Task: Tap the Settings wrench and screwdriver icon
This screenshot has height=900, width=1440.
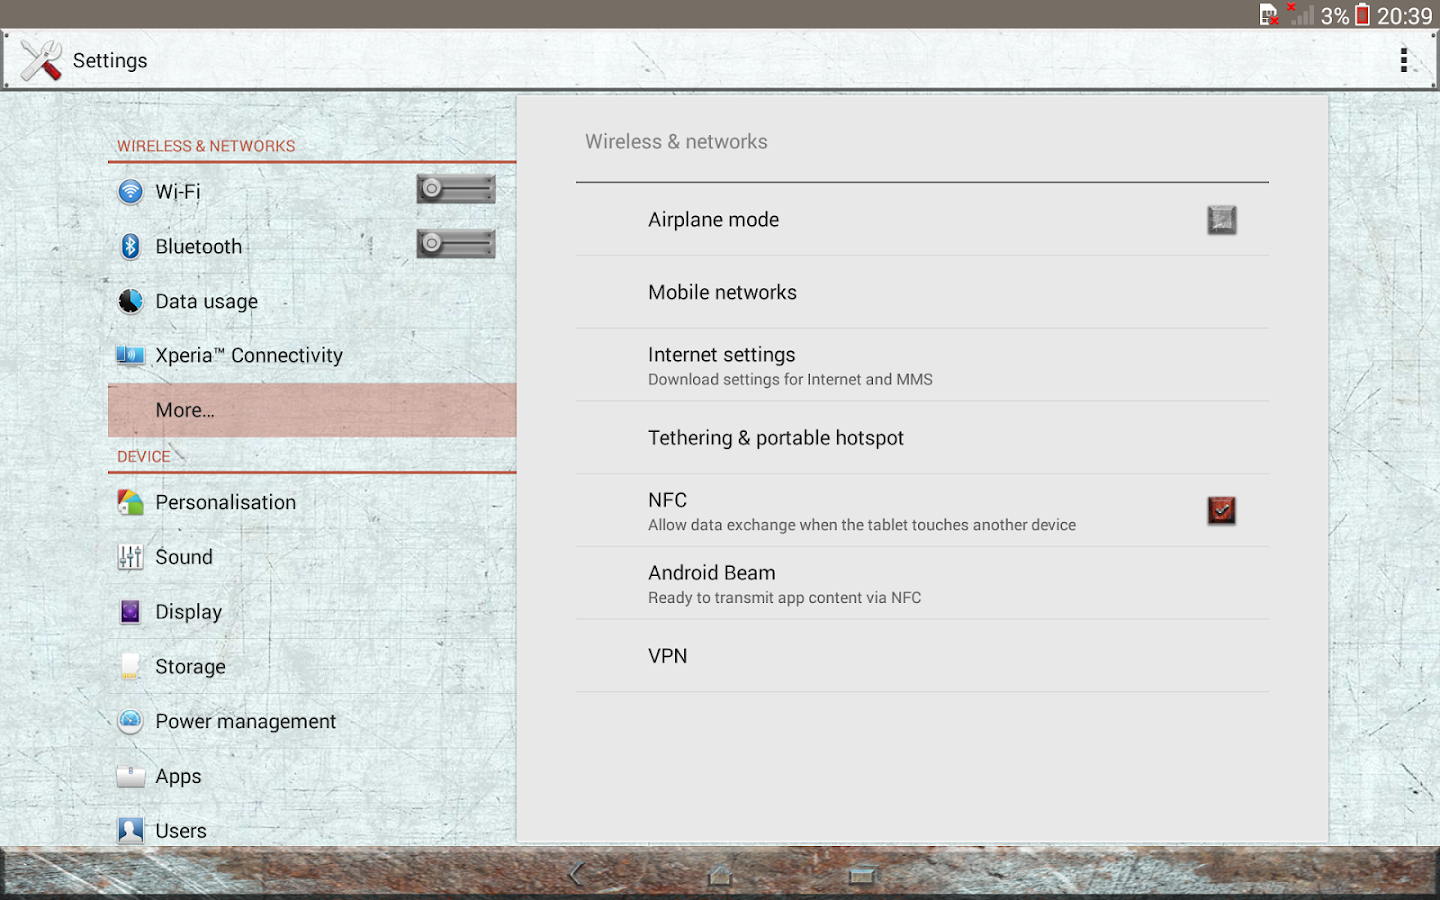Action: tap(41, 61)
